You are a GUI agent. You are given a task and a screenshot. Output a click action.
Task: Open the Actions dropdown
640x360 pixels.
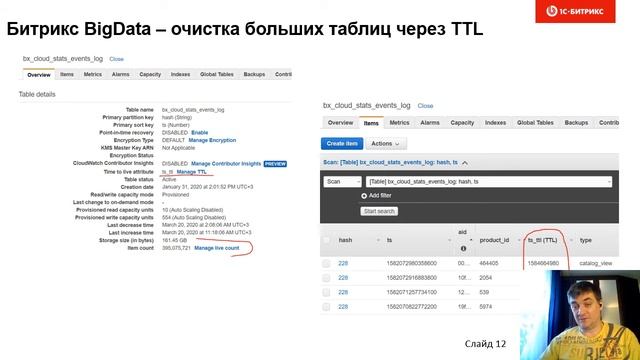(386, 144)
